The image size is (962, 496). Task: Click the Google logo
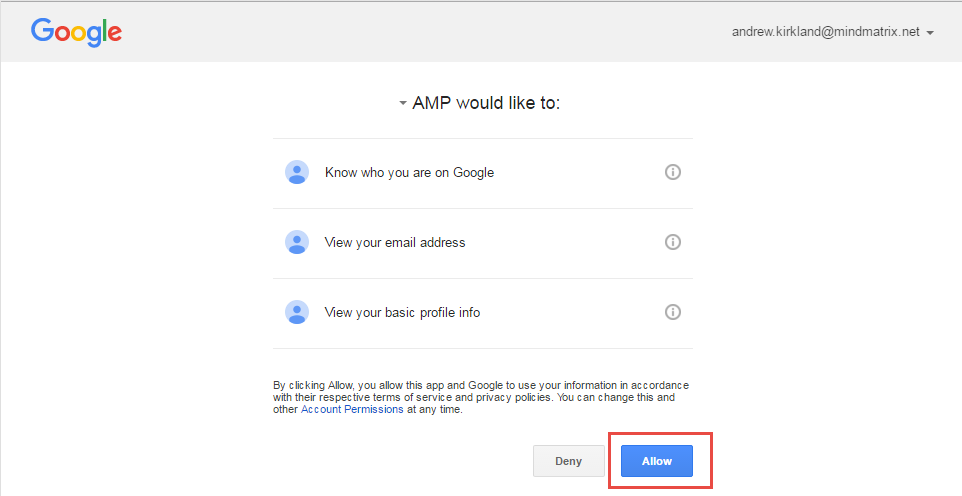click(x=76, y=32)
